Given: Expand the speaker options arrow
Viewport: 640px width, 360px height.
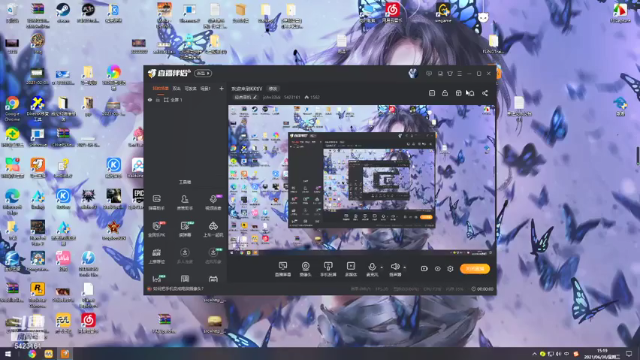Looking at the screenshot, I should click(x=404, y=267).
